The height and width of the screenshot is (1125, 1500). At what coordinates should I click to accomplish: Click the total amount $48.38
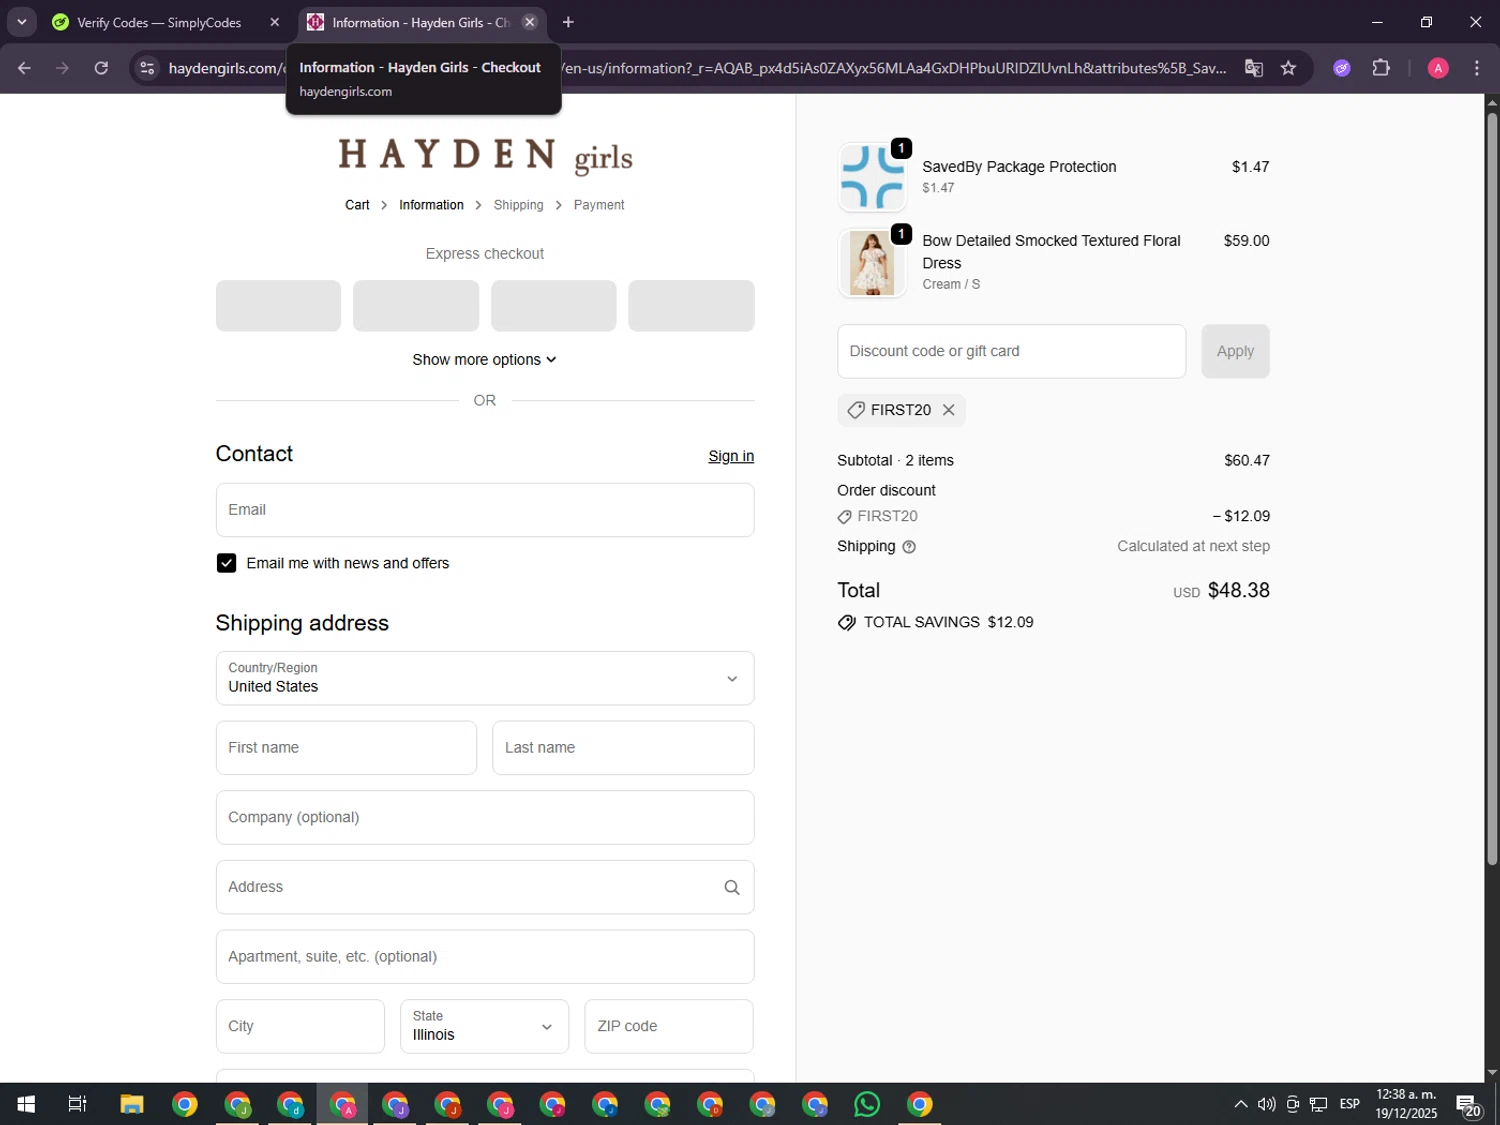pos(1238,590)
